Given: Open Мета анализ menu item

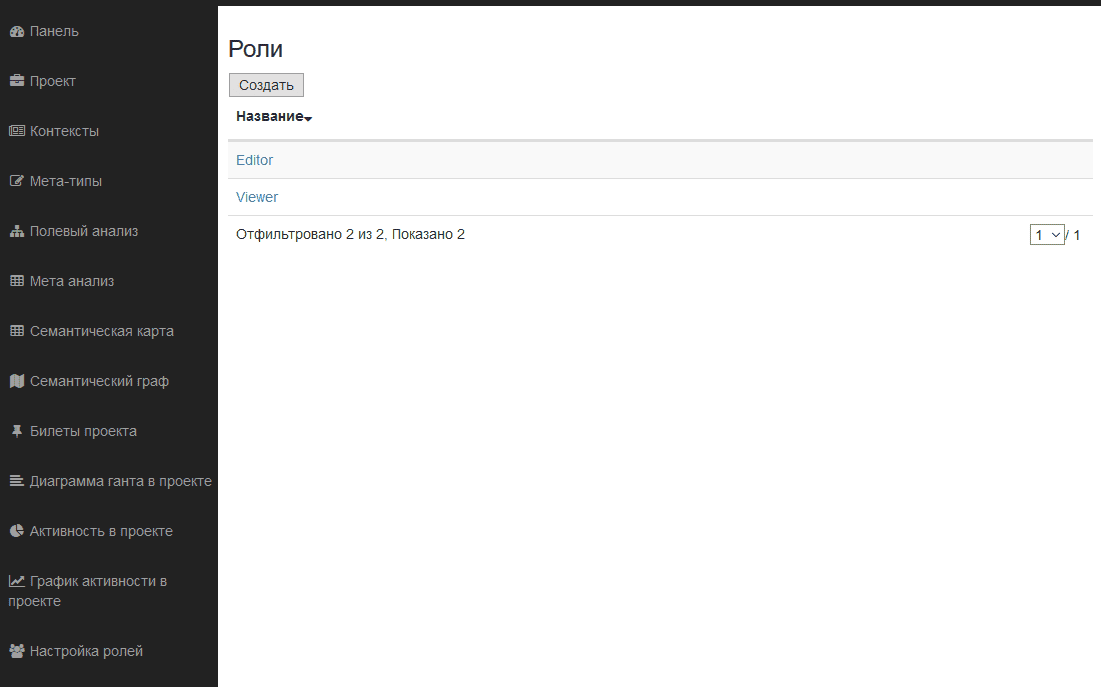Looking at the screenshot, I should (72, 282).
